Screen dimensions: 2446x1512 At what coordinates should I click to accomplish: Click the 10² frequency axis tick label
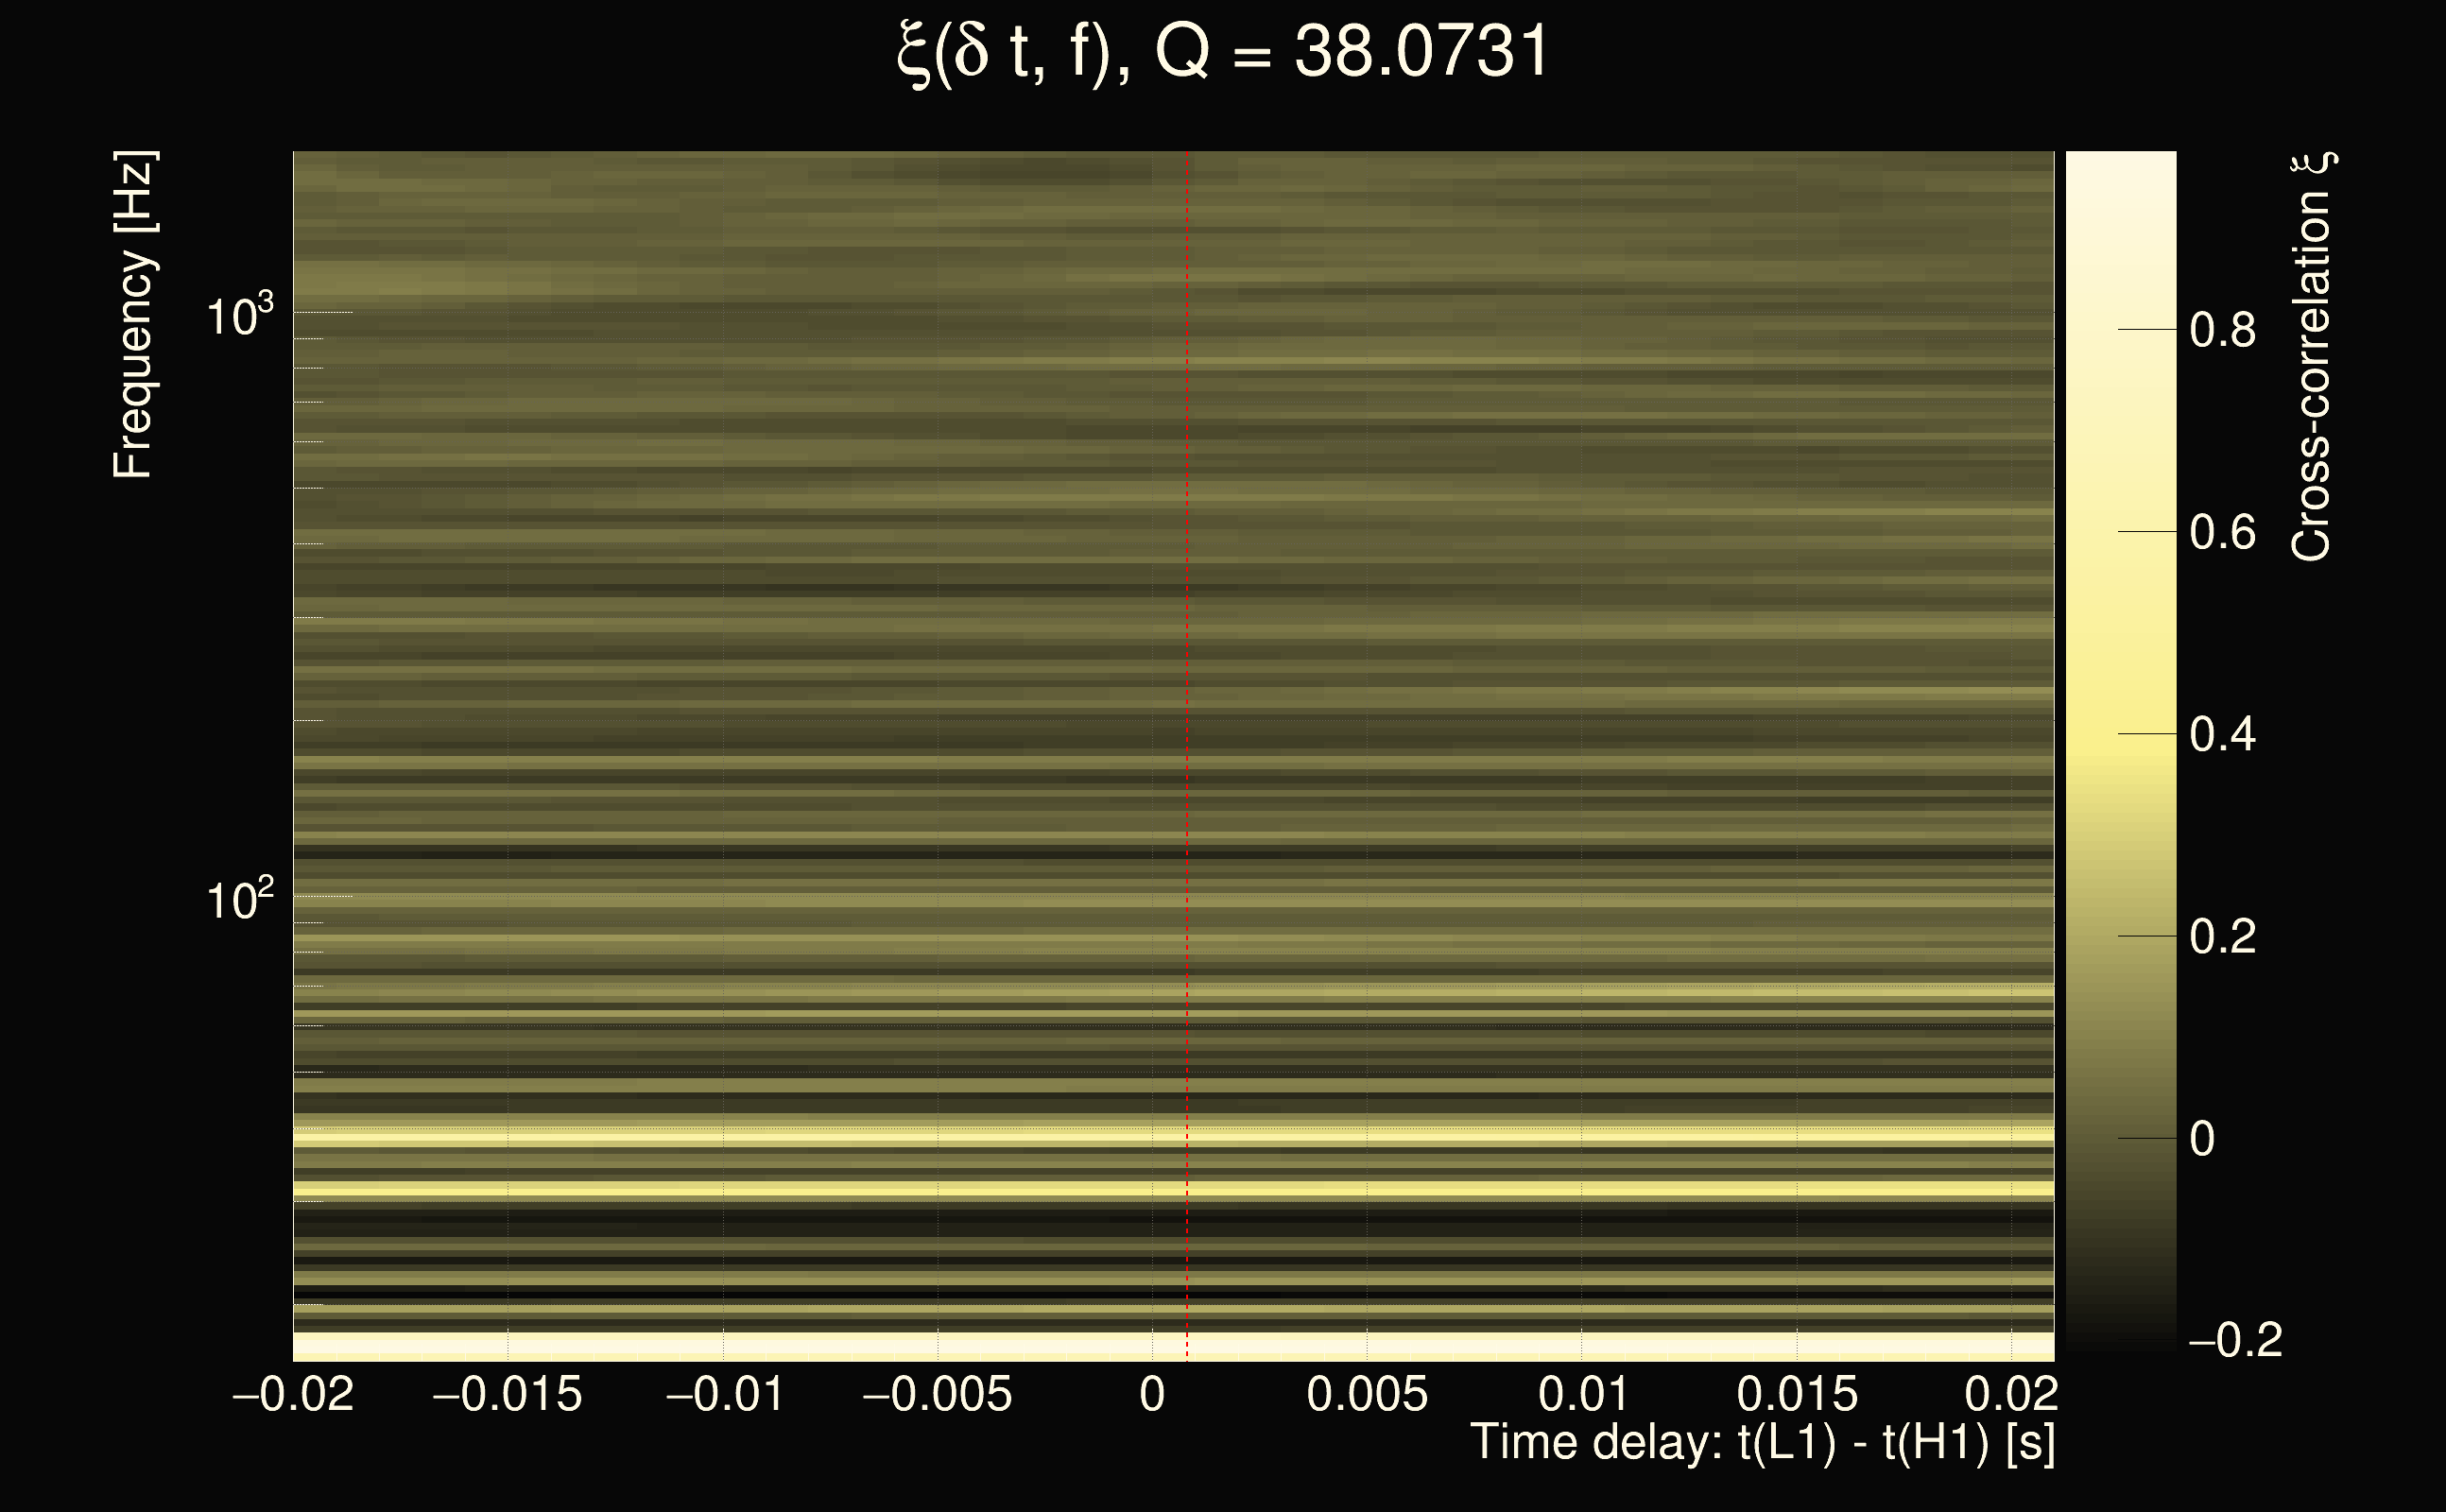(x=239, y=901)
